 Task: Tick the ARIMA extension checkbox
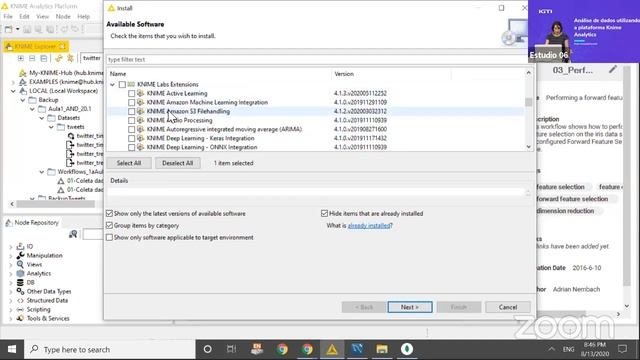click(x=131, y=129)
